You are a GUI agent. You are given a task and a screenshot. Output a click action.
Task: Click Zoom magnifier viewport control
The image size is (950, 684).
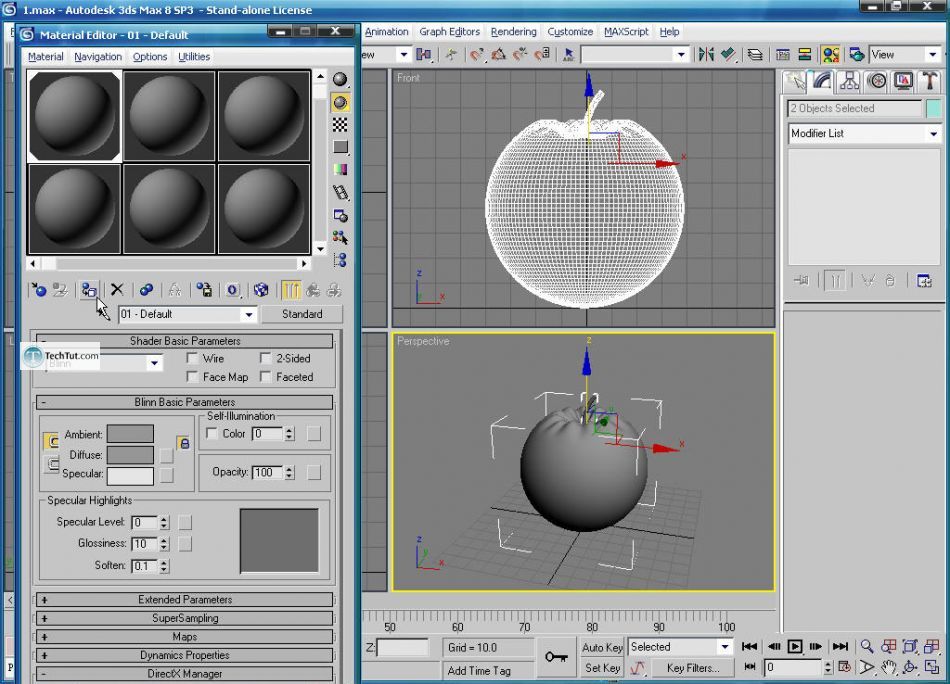(867, 646)
